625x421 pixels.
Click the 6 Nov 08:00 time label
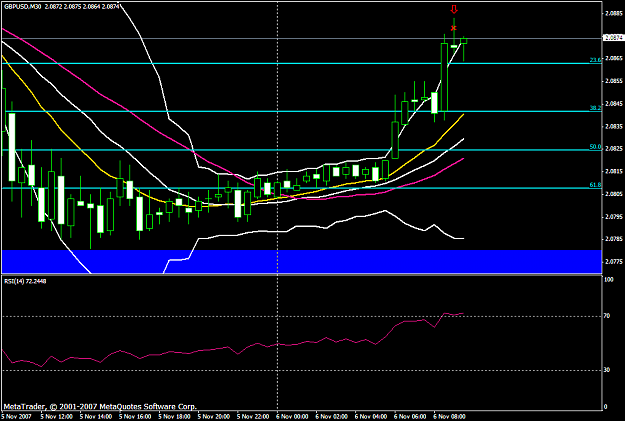pyautogui.click(x=450, y=417)
